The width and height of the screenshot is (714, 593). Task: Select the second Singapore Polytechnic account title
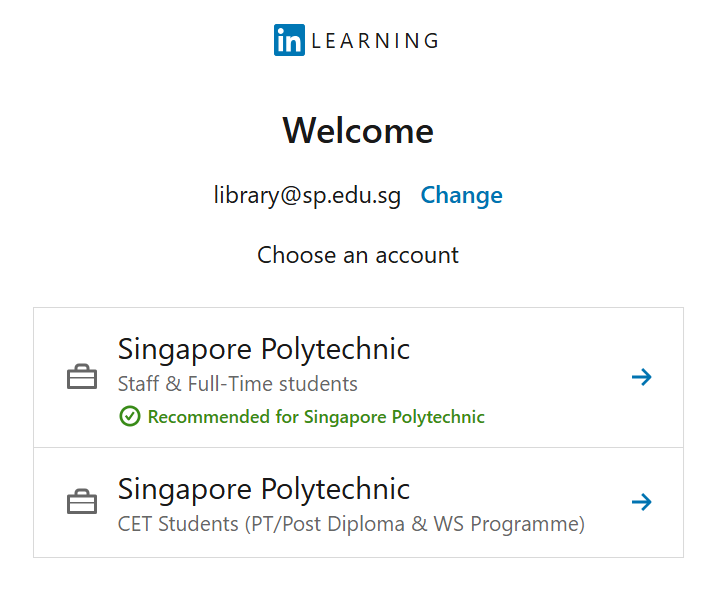click(x=264, y=489)
